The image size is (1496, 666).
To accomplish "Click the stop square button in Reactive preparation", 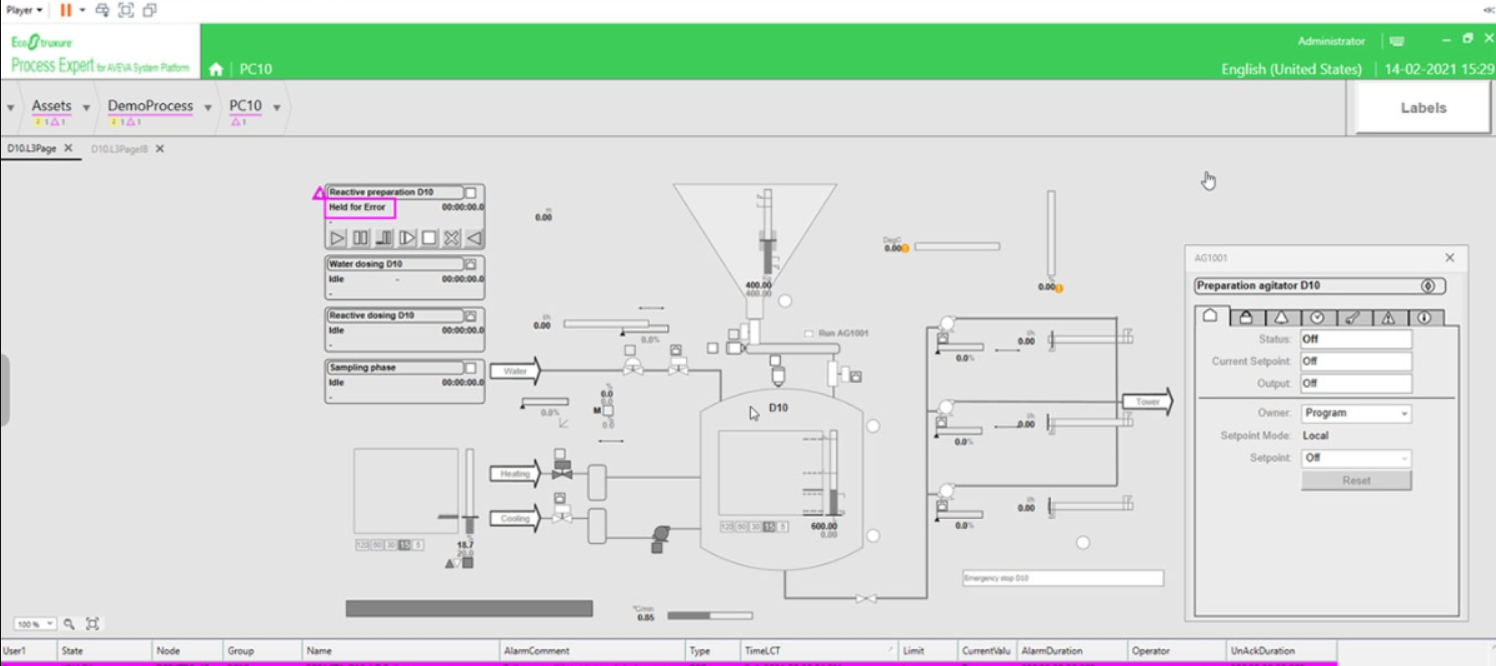I will [x=429, y=238].
